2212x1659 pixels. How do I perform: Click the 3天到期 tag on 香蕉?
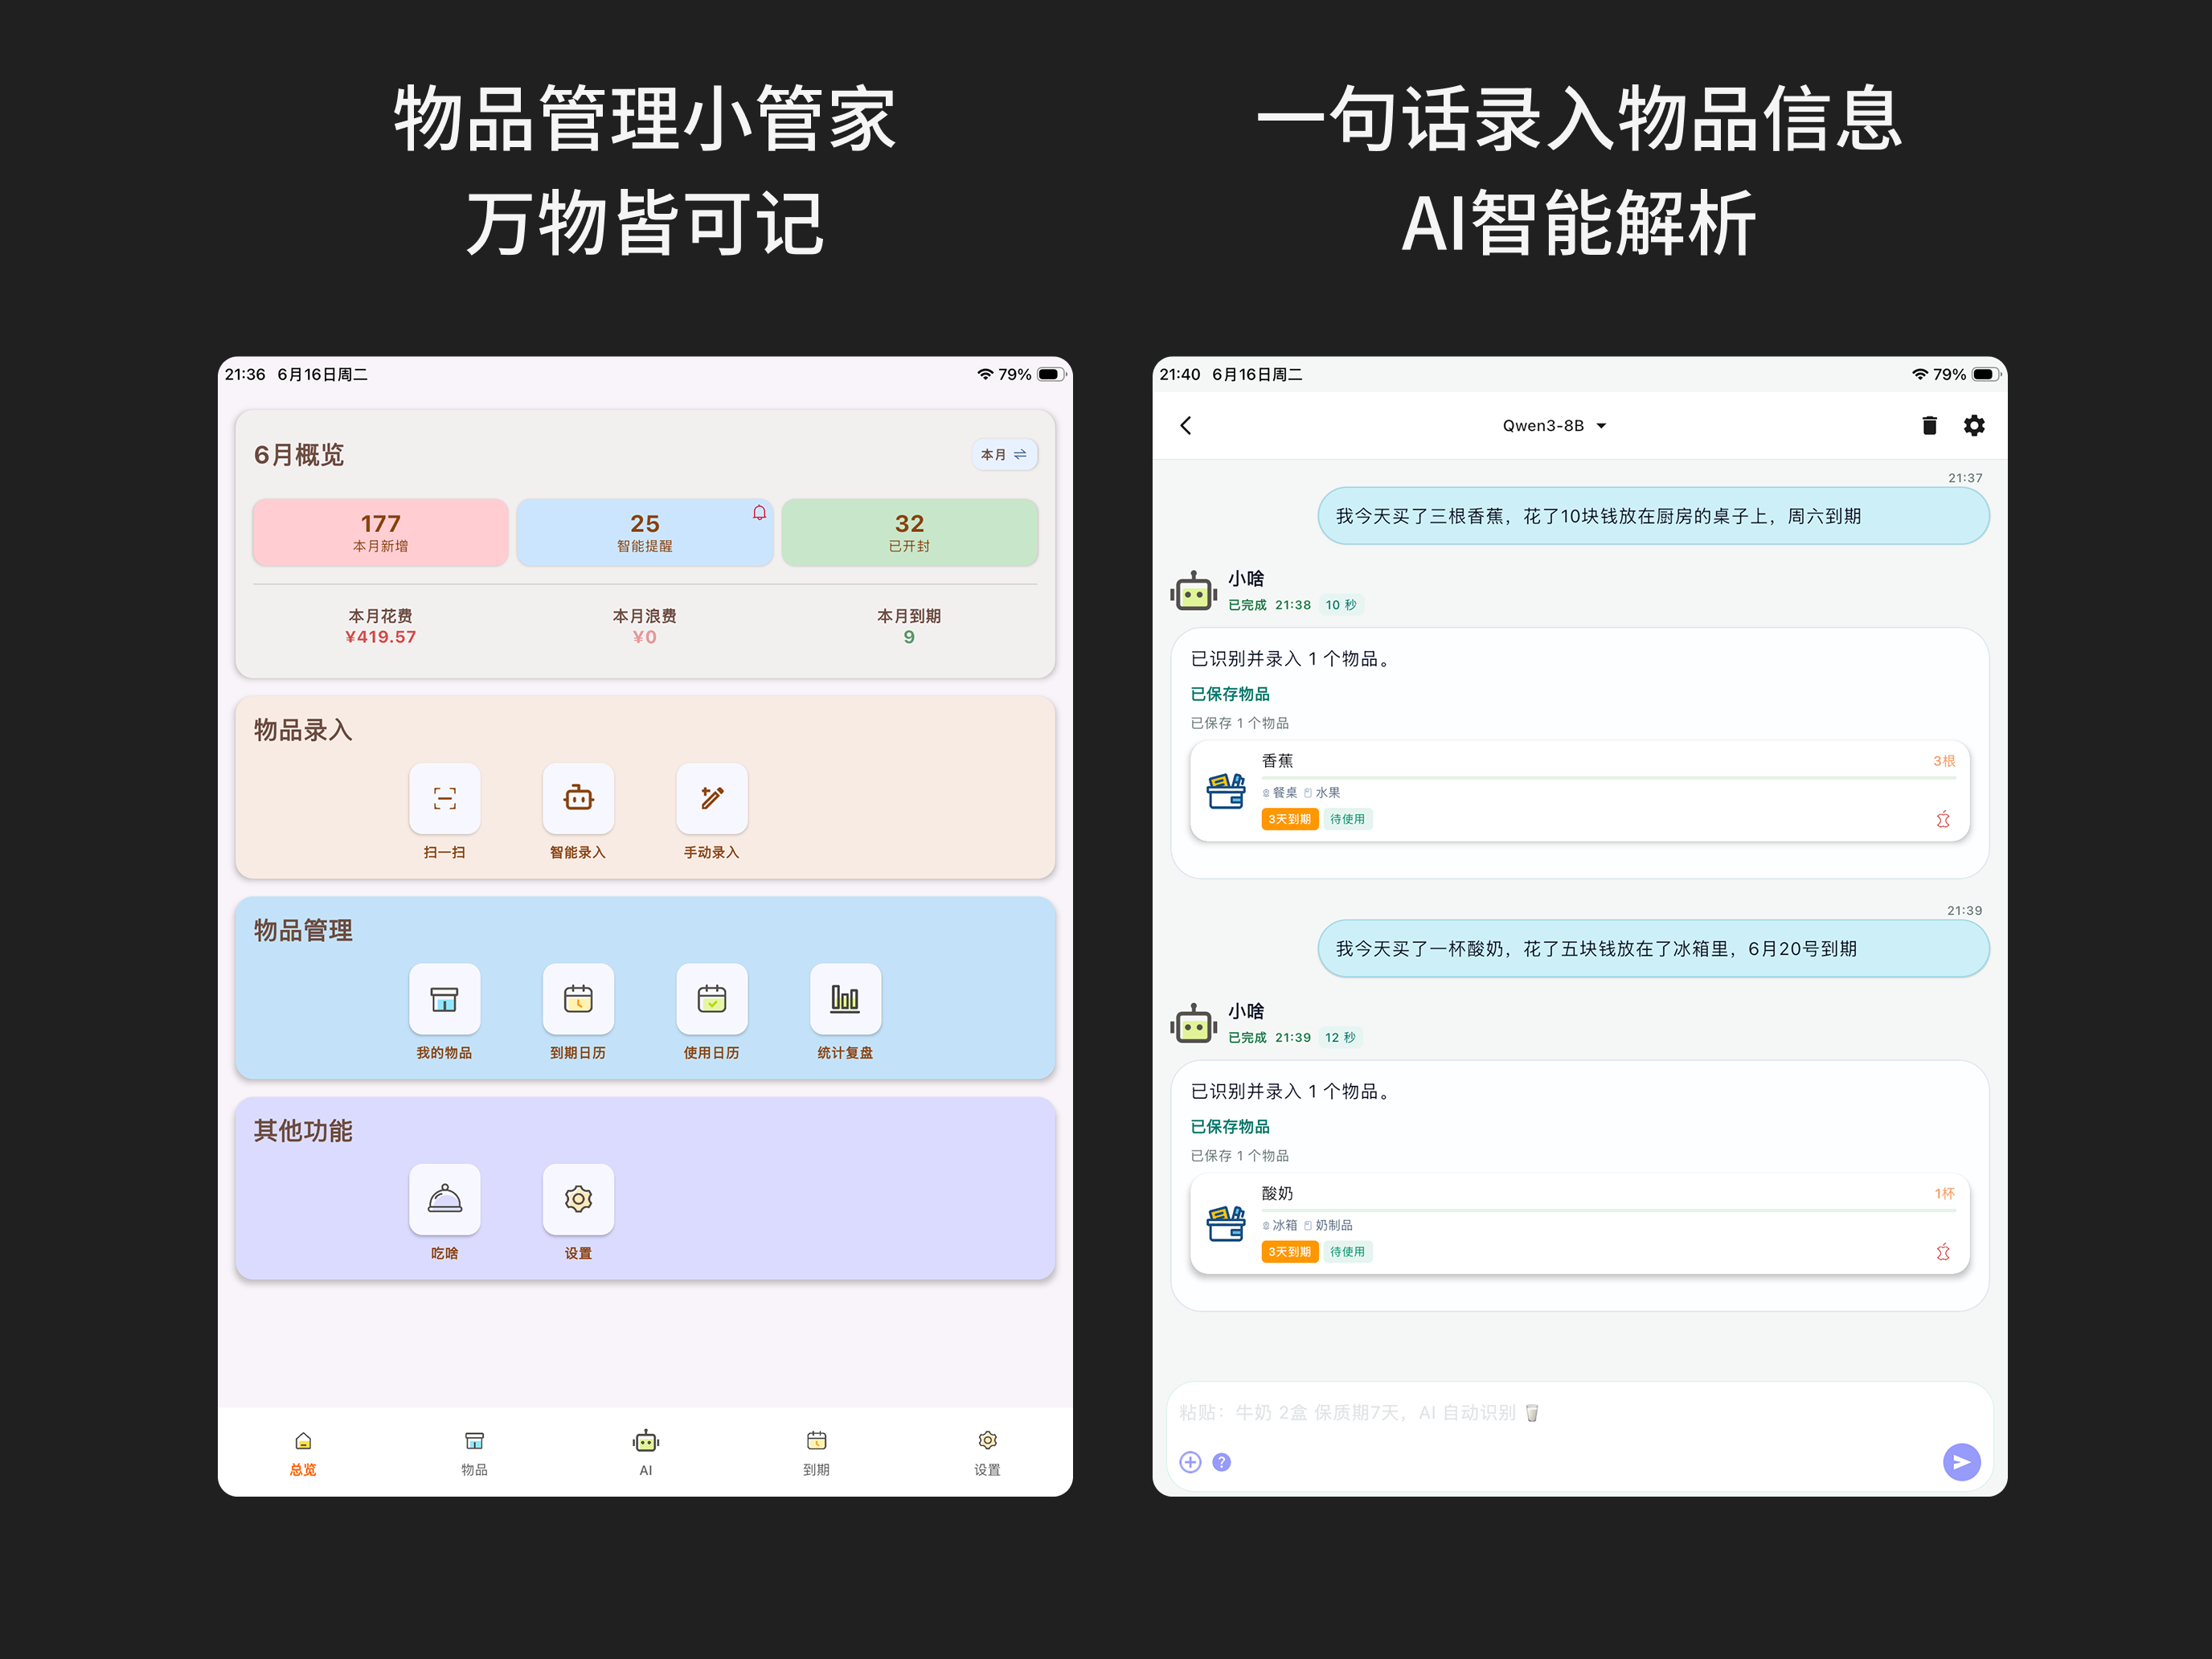pyautogui.click(x=1290, y=819)
